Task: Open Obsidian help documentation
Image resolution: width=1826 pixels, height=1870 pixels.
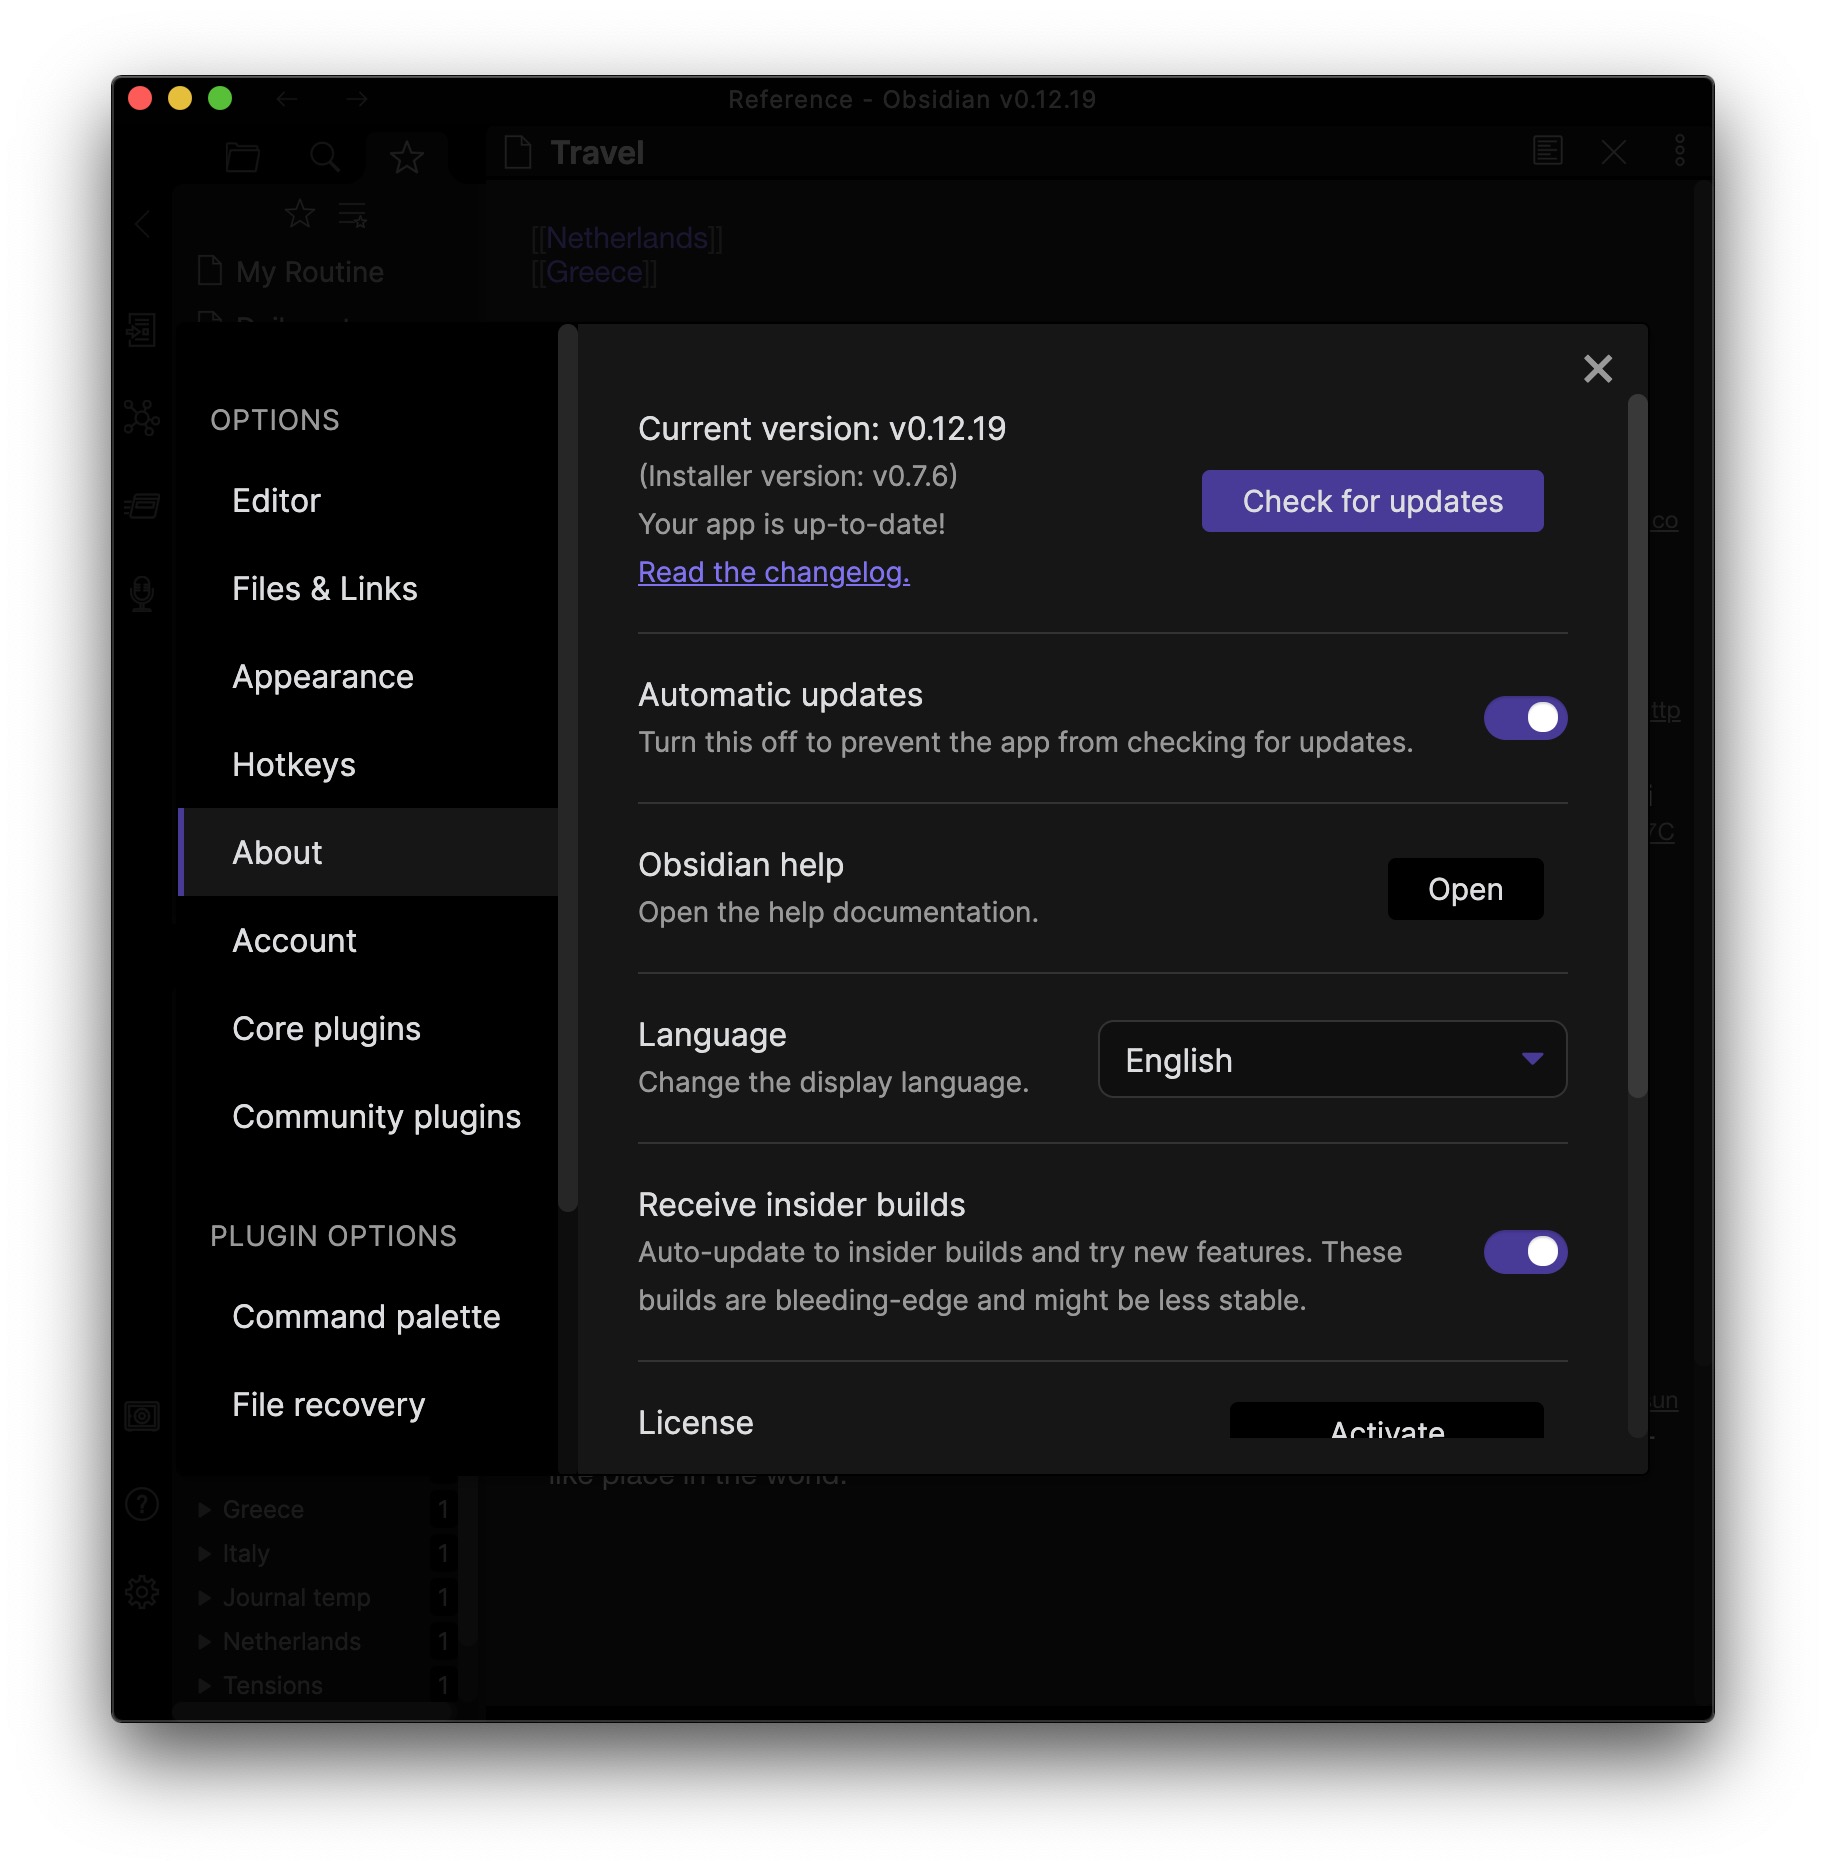Action: (1465, 889)
